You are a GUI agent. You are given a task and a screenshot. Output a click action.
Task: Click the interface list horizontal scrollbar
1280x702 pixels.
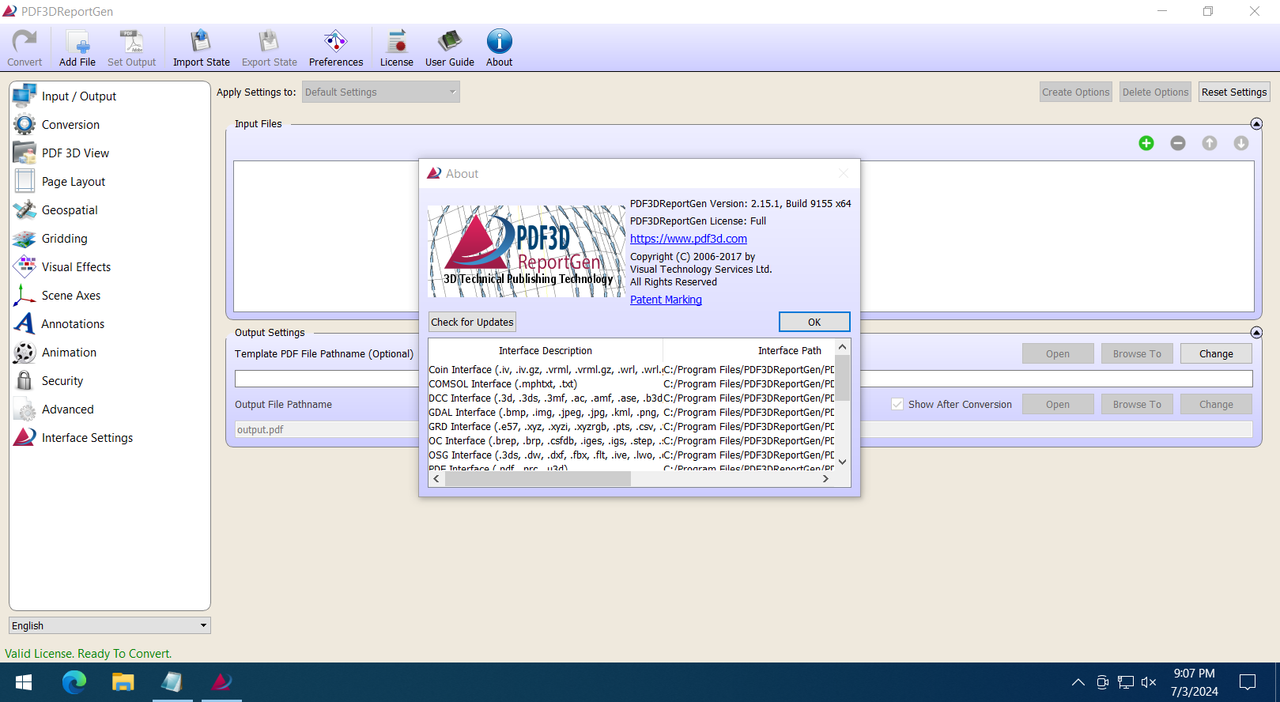click(x=631, y=479)
